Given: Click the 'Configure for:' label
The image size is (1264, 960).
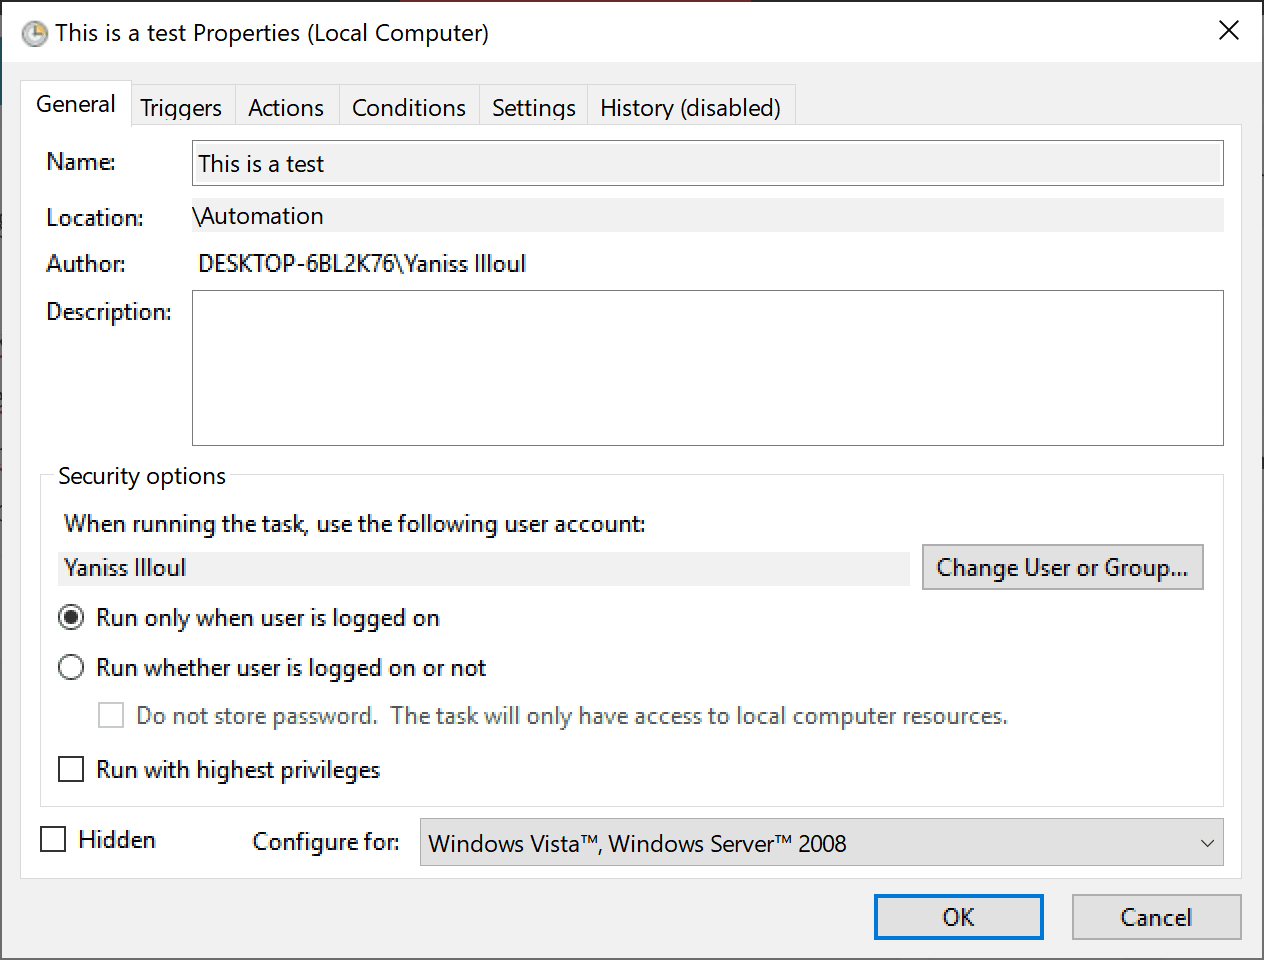Looking at the screenshot, I should click(x=326, y=842).
